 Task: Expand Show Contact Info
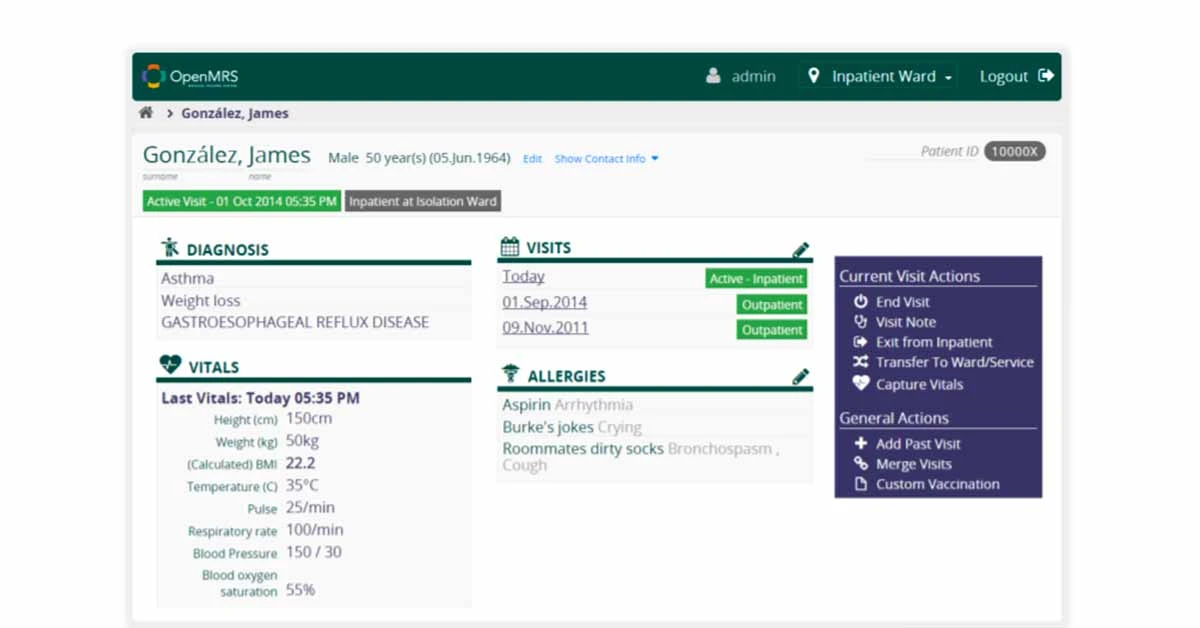(x=600, y=158)
